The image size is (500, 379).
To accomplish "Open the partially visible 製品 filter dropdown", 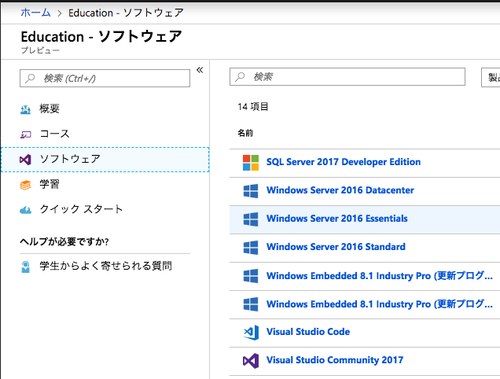I will click(x=491, y=78).
